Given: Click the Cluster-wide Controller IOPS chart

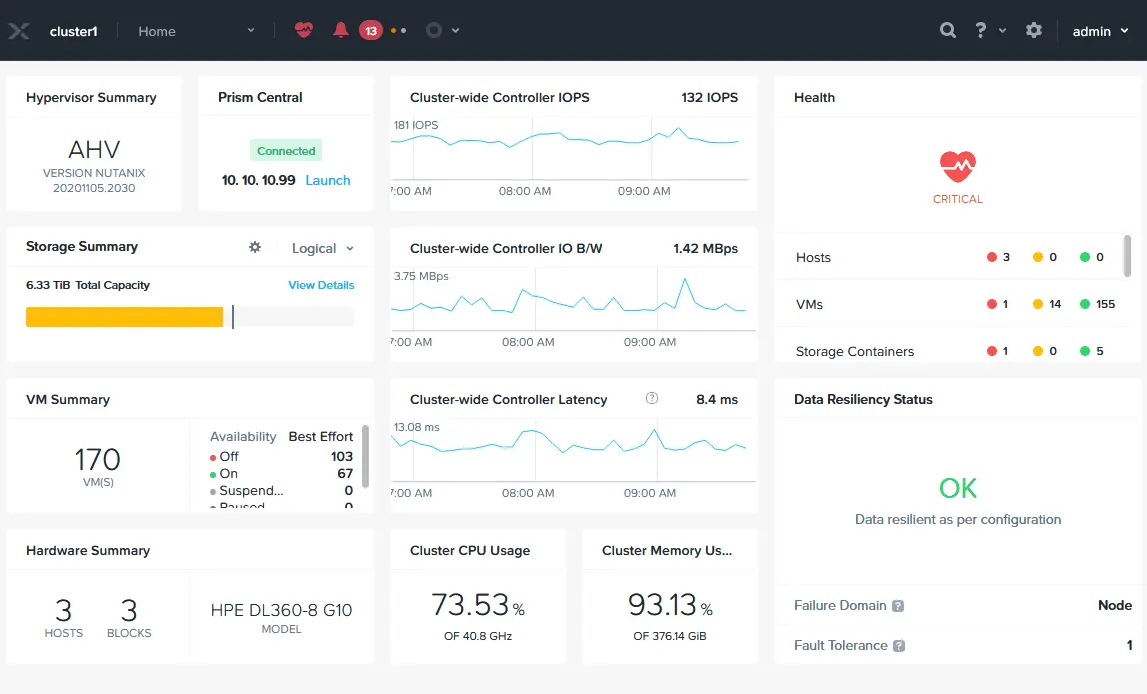Looking at the screenshot, I should (x=569, y=150).
